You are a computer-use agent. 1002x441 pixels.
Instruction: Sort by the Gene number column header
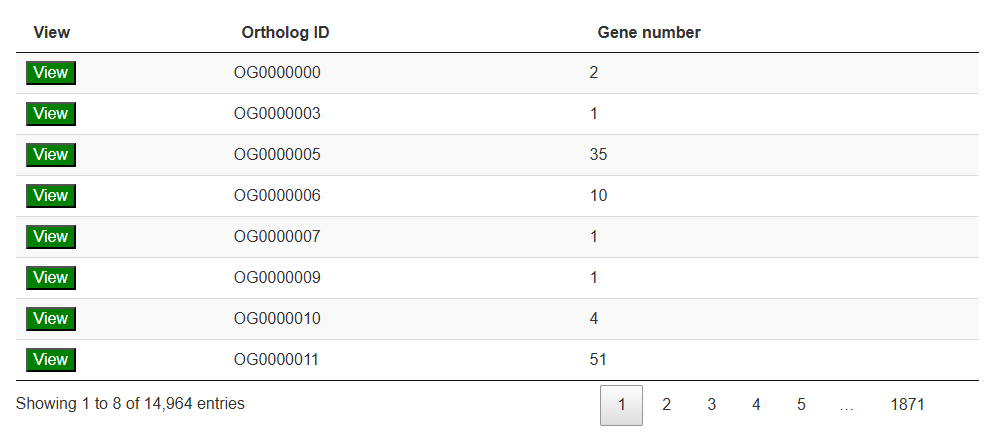pyautogui.click(x=649, y=32)
